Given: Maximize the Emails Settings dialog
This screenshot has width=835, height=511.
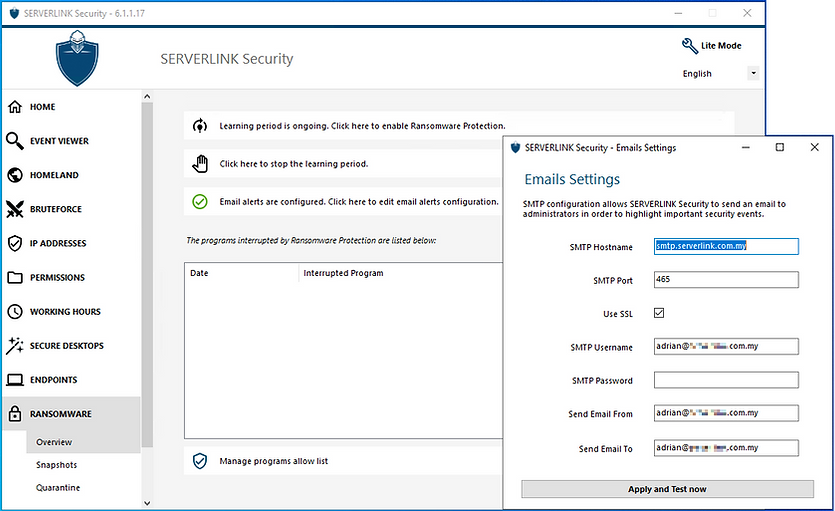Looking at the screenshot, I should click(x=780, y=147).
